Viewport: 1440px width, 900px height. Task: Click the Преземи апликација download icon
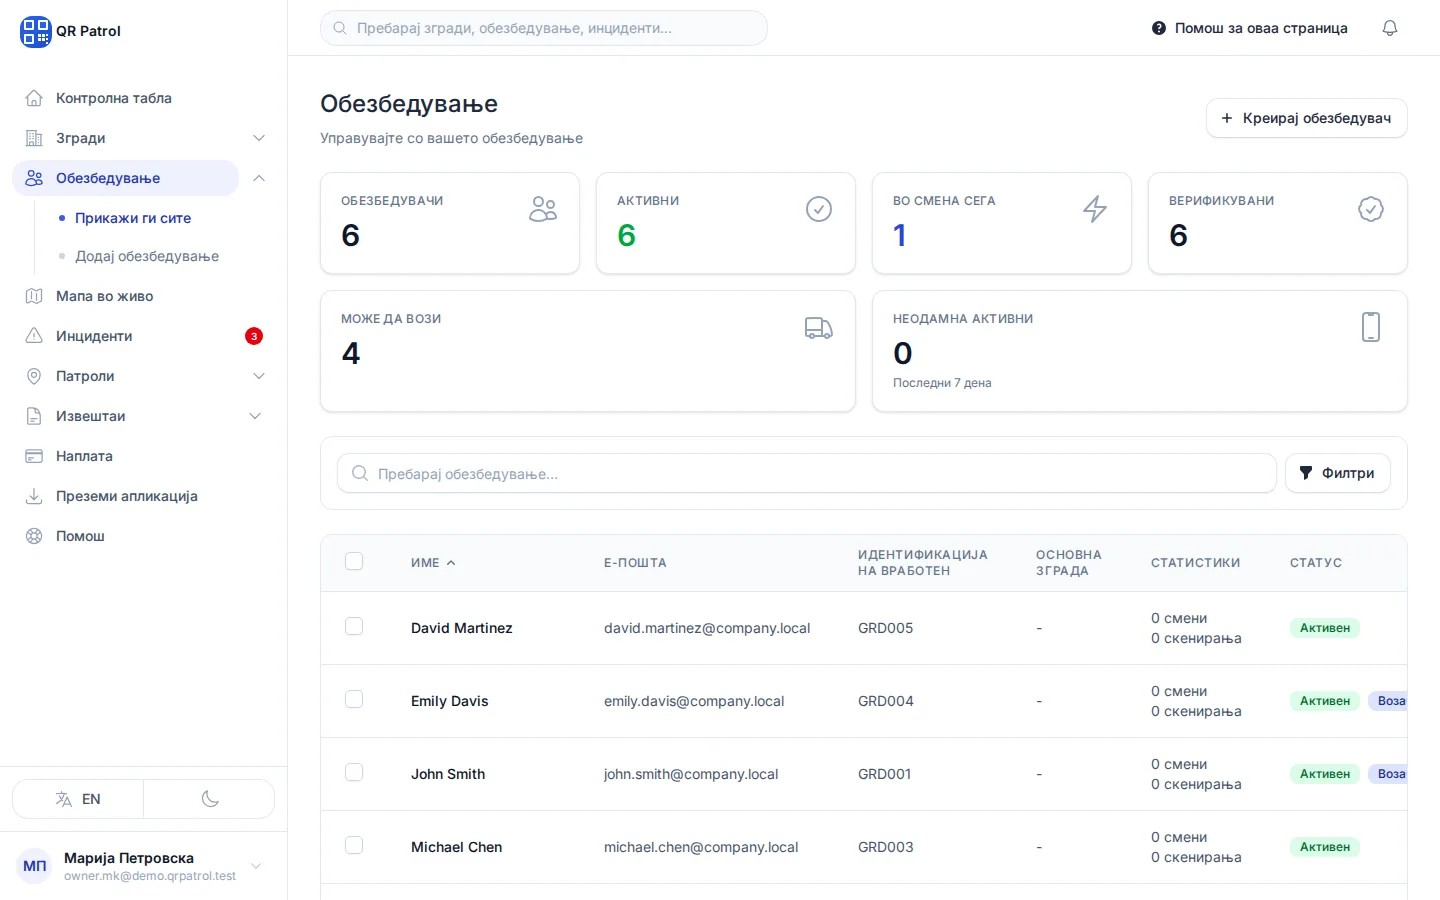click(x=34, y=496)
